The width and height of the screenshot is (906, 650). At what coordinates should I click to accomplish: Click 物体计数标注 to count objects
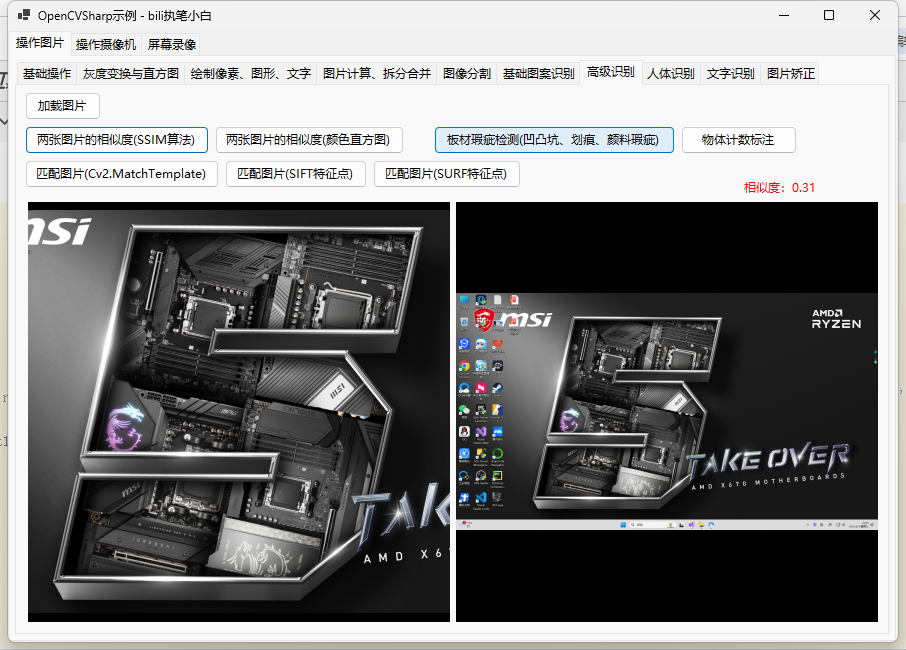[738, 140]
